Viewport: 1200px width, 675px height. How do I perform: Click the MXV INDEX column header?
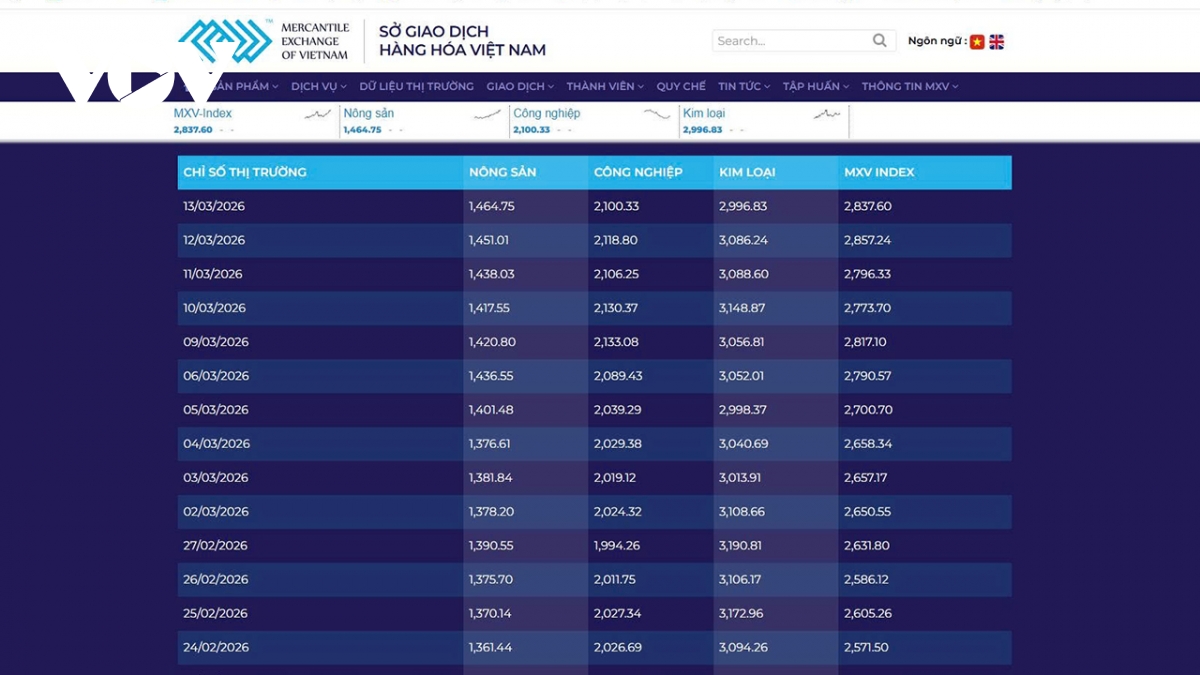[x=879, y=172]
